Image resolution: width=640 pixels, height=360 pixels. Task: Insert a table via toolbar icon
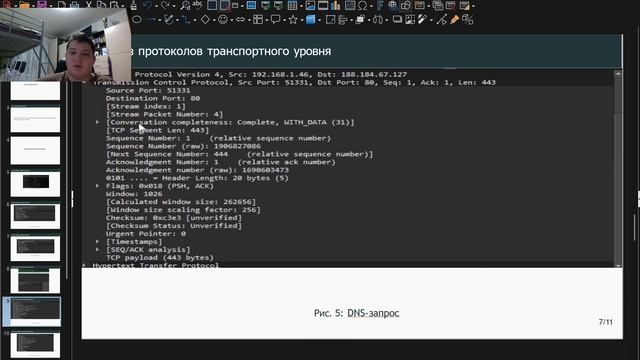[x=292, y=5]
